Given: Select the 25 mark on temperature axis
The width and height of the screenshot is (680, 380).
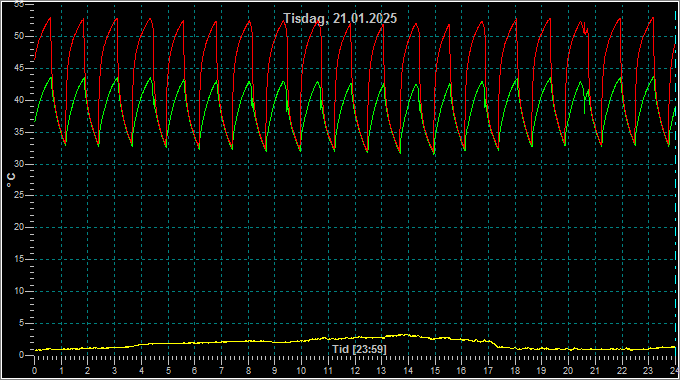Looking at the screenshot, I should click(19, 196).
